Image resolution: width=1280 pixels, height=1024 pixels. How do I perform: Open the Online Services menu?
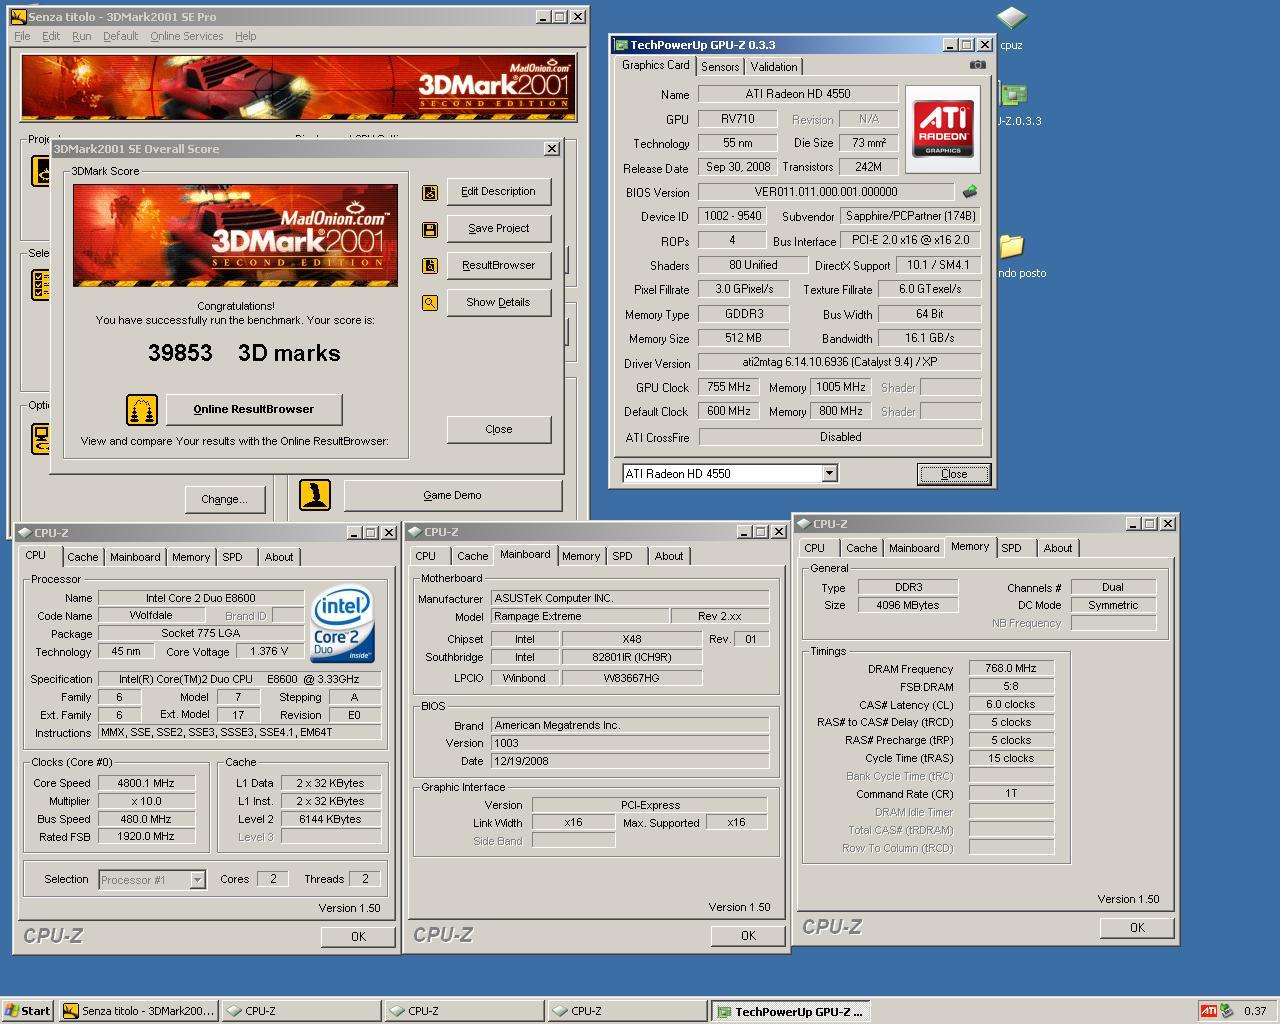point(187,36)
